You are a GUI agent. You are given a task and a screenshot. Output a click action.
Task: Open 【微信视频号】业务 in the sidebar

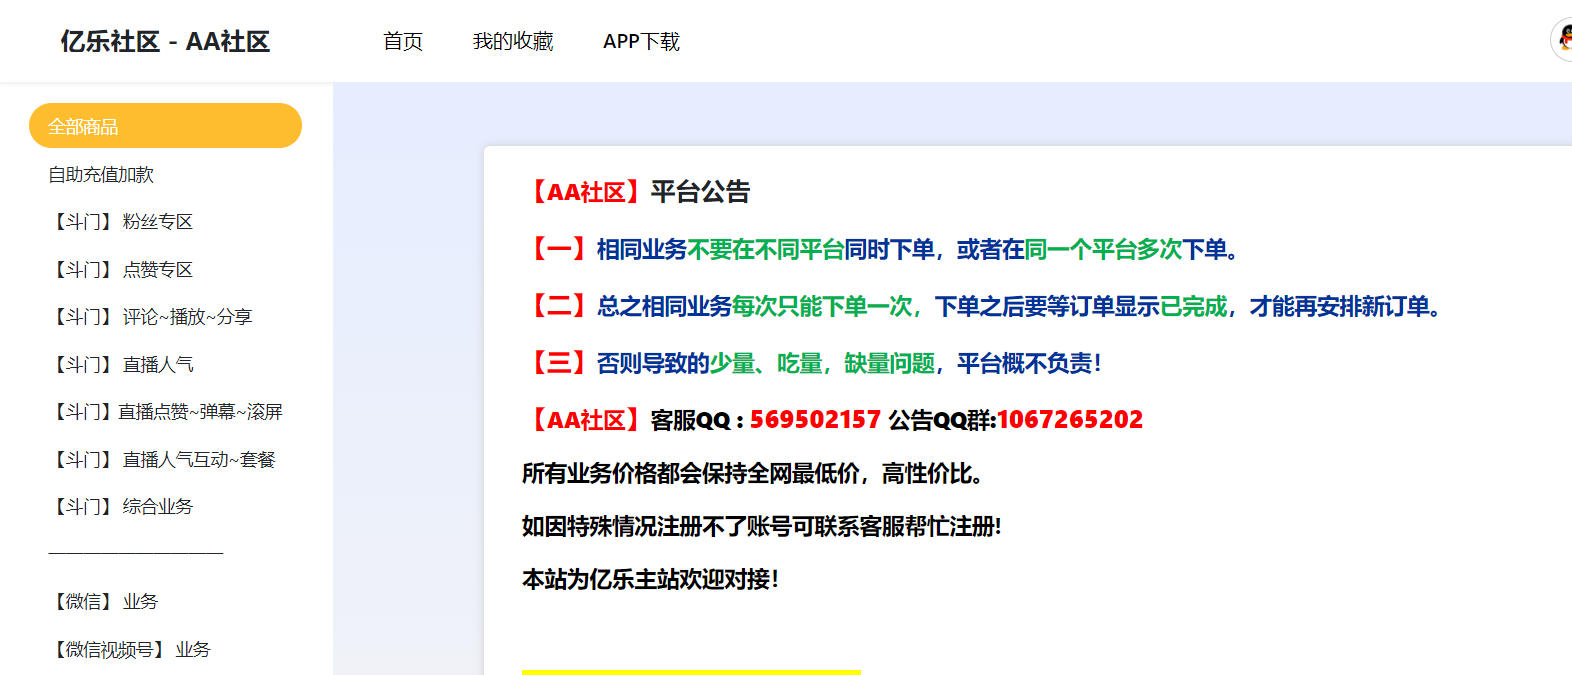pyautogui.click(x=129, y=649)
